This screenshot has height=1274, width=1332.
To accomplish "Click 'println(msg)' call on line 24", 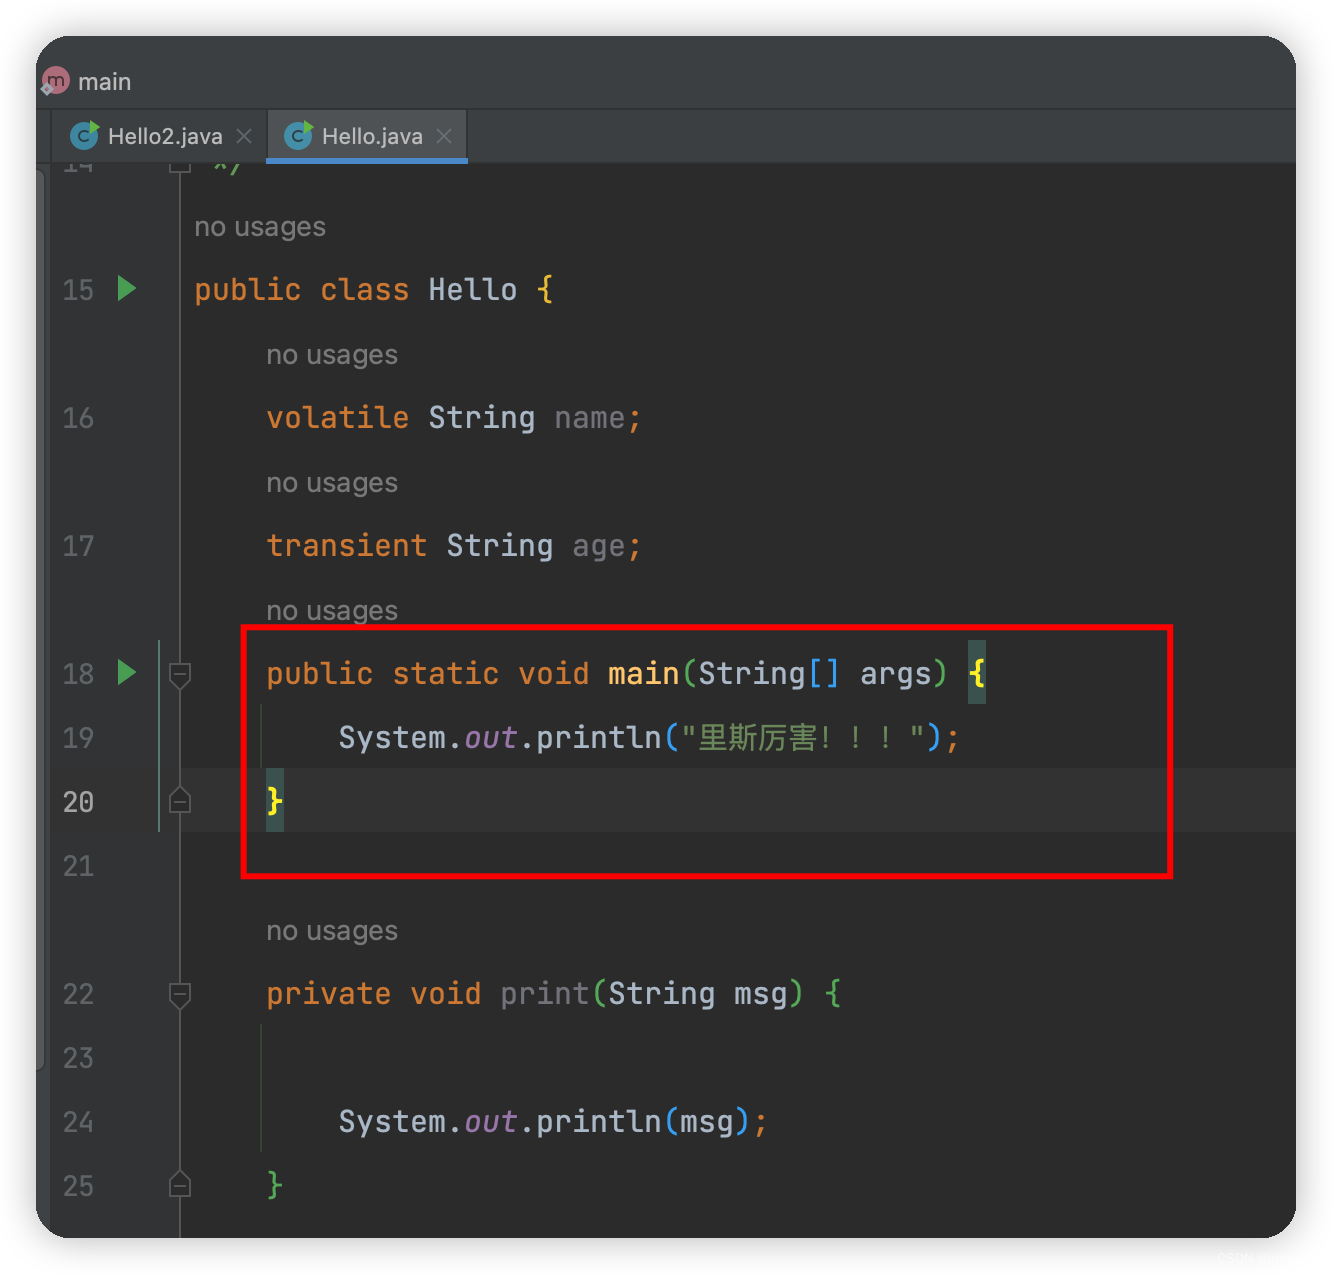I will pyautogui.click(x=642, y=1122).
